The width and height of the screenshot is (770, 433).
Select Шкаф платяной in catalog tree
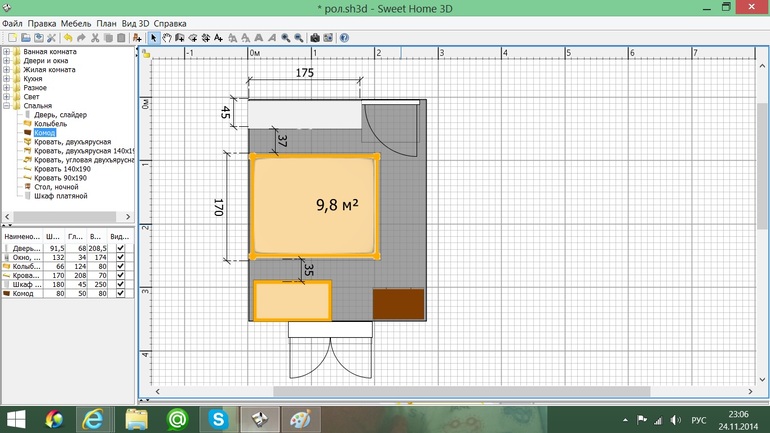60,196
